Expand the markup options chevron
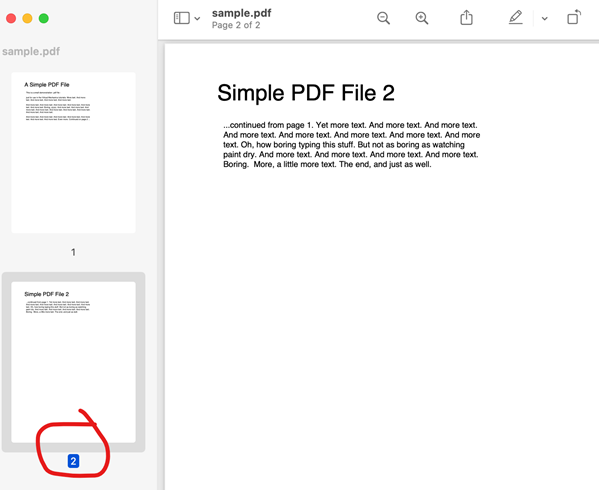 tap(545, 18)
